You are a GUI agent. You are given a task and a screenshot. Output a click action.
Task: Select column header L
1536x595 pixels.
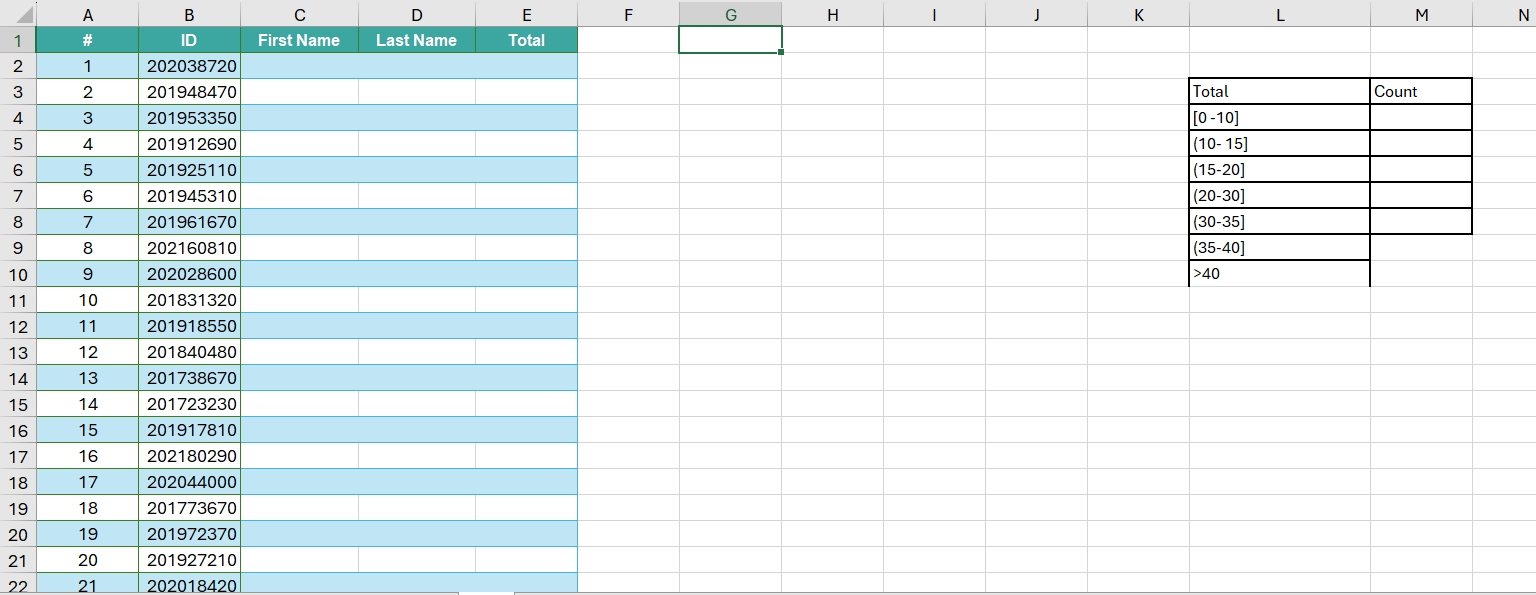(1280, 13)
